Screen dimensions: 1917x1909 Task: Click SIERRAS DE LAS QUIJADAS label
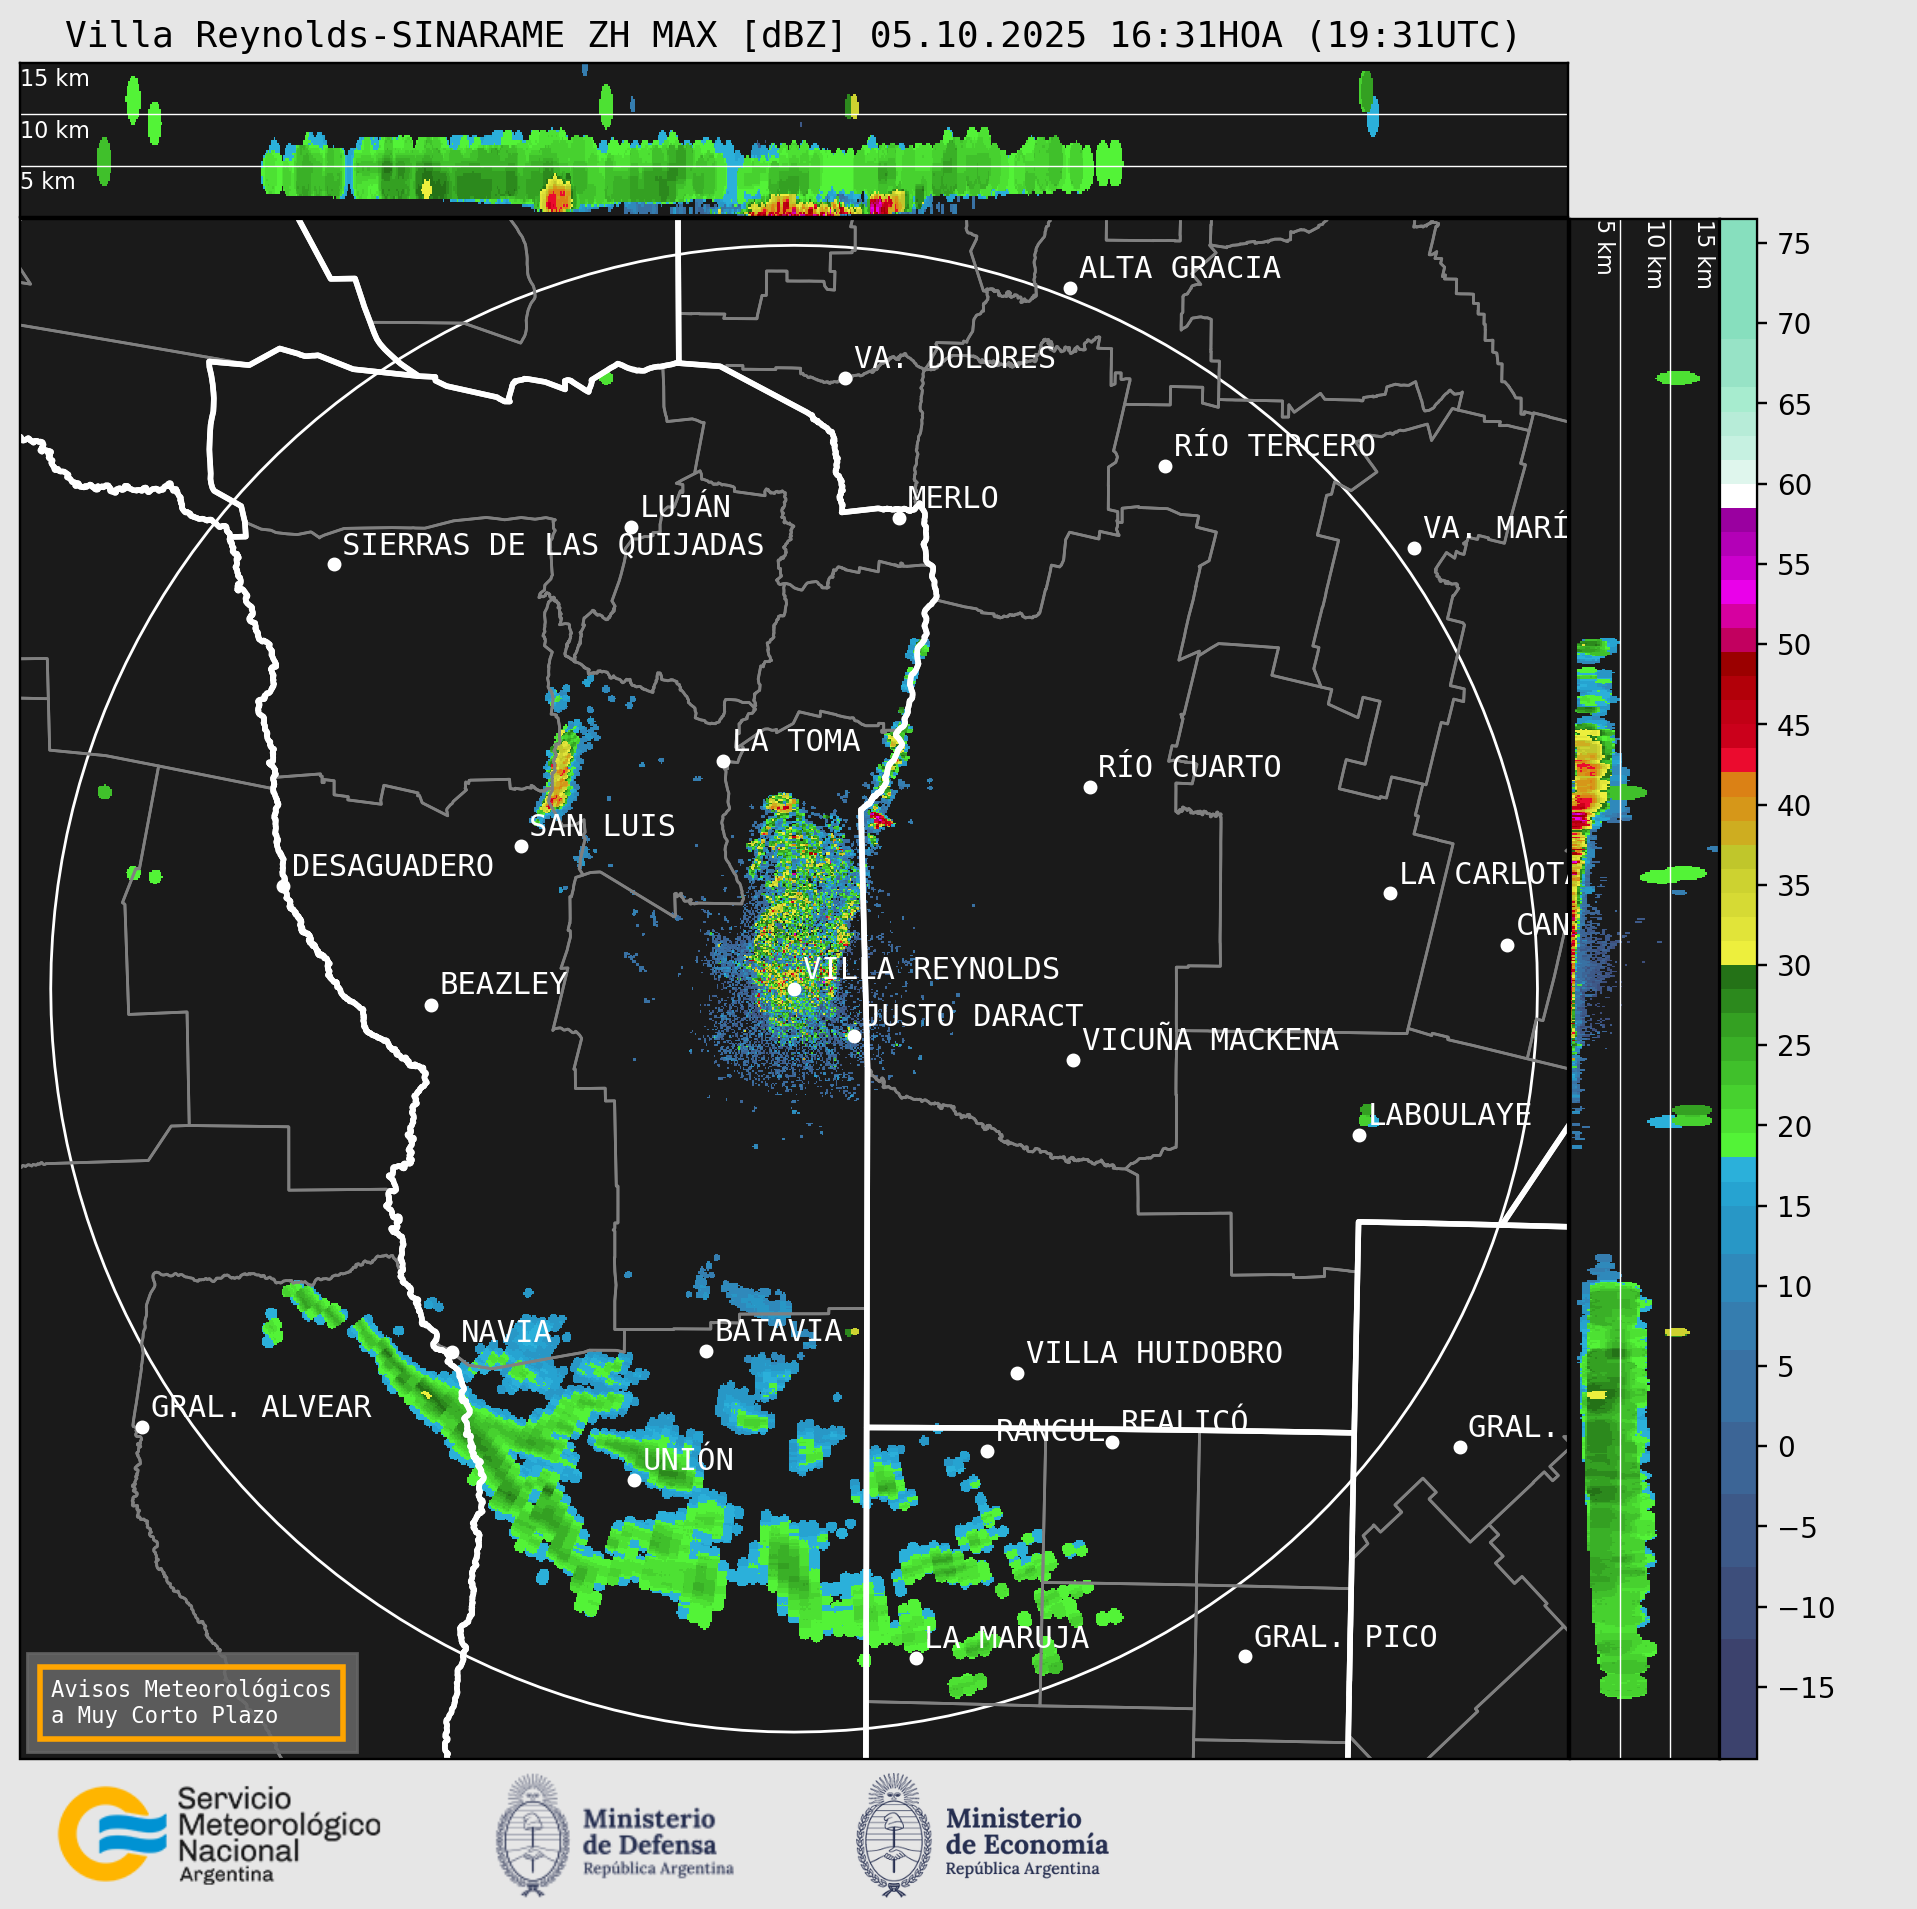click(553, 545)
